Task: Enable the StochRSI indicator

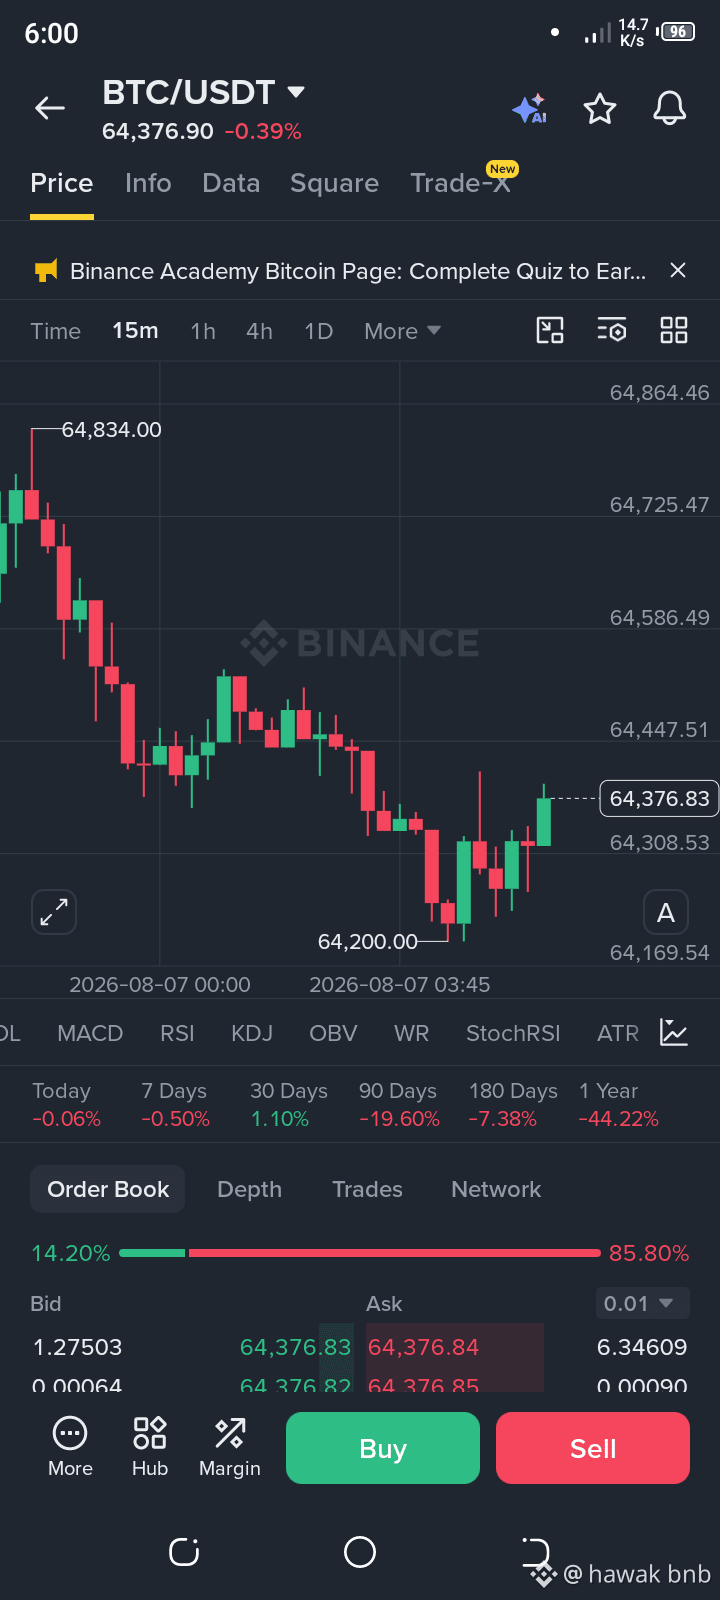Action: point(513,1033)
